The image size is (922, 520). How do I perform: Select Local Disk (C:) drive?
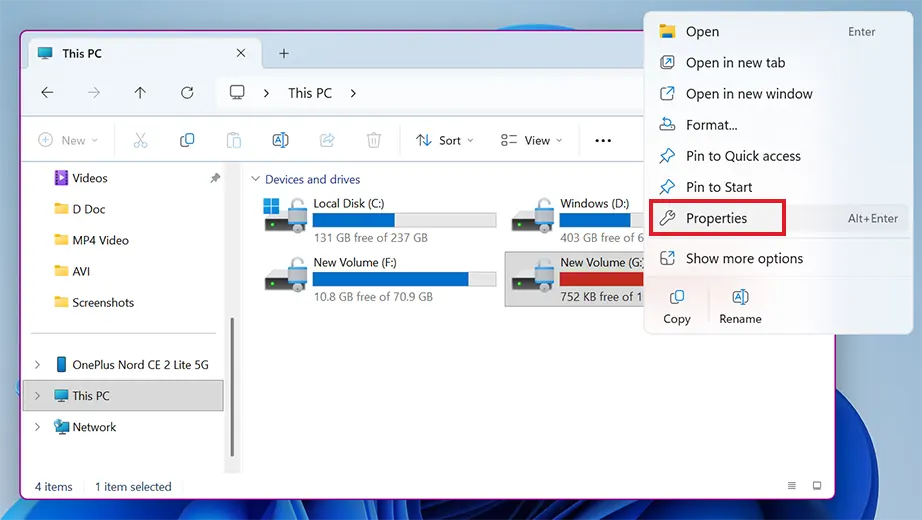380,221
